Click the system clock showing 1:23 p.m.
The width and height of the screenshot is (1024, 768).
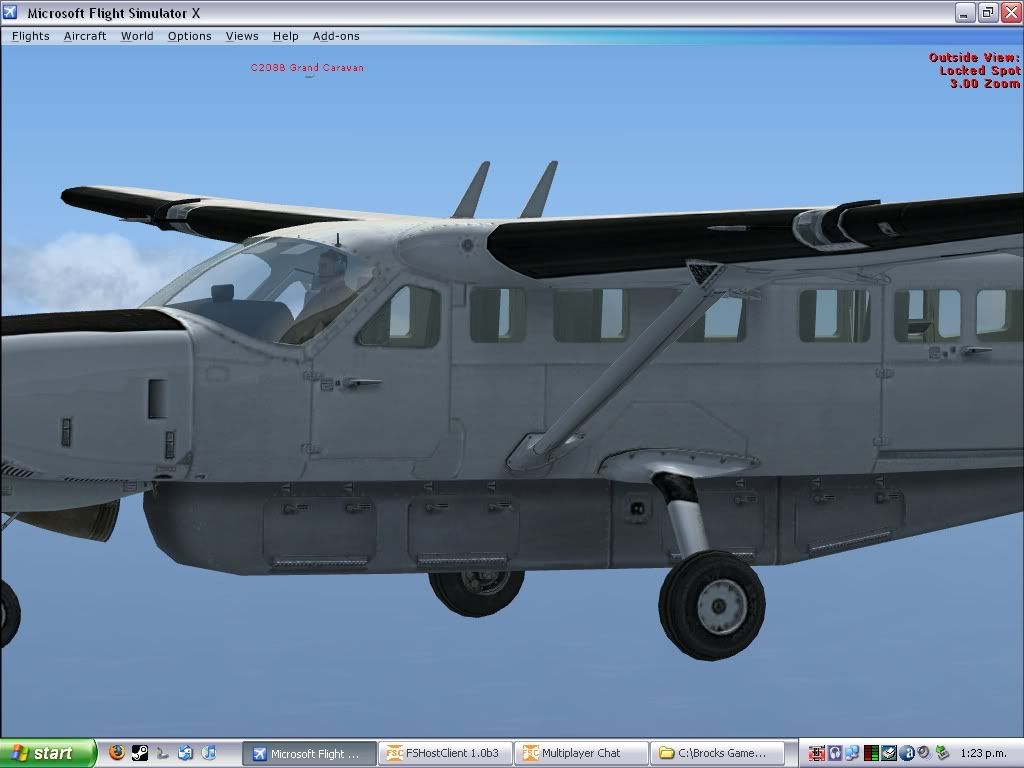tap(985, 753)
